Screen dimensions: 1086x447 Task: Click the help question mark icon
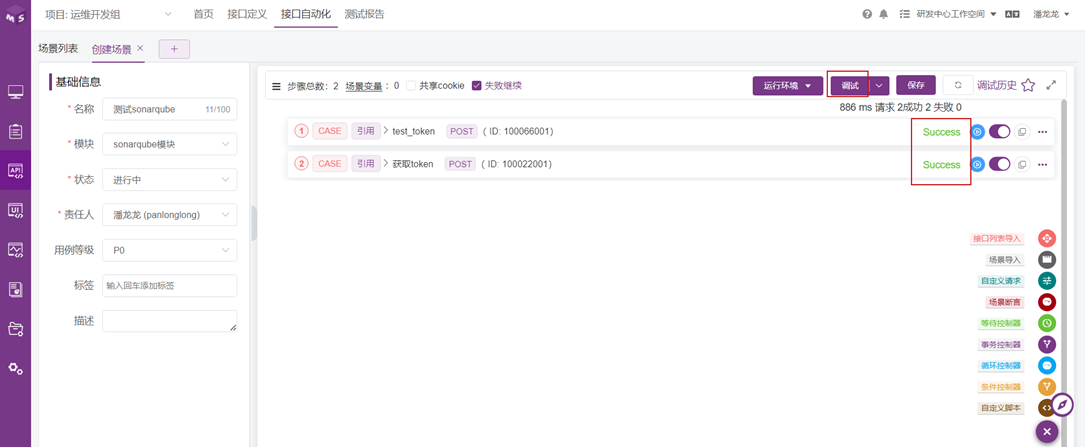coord(867,14)
